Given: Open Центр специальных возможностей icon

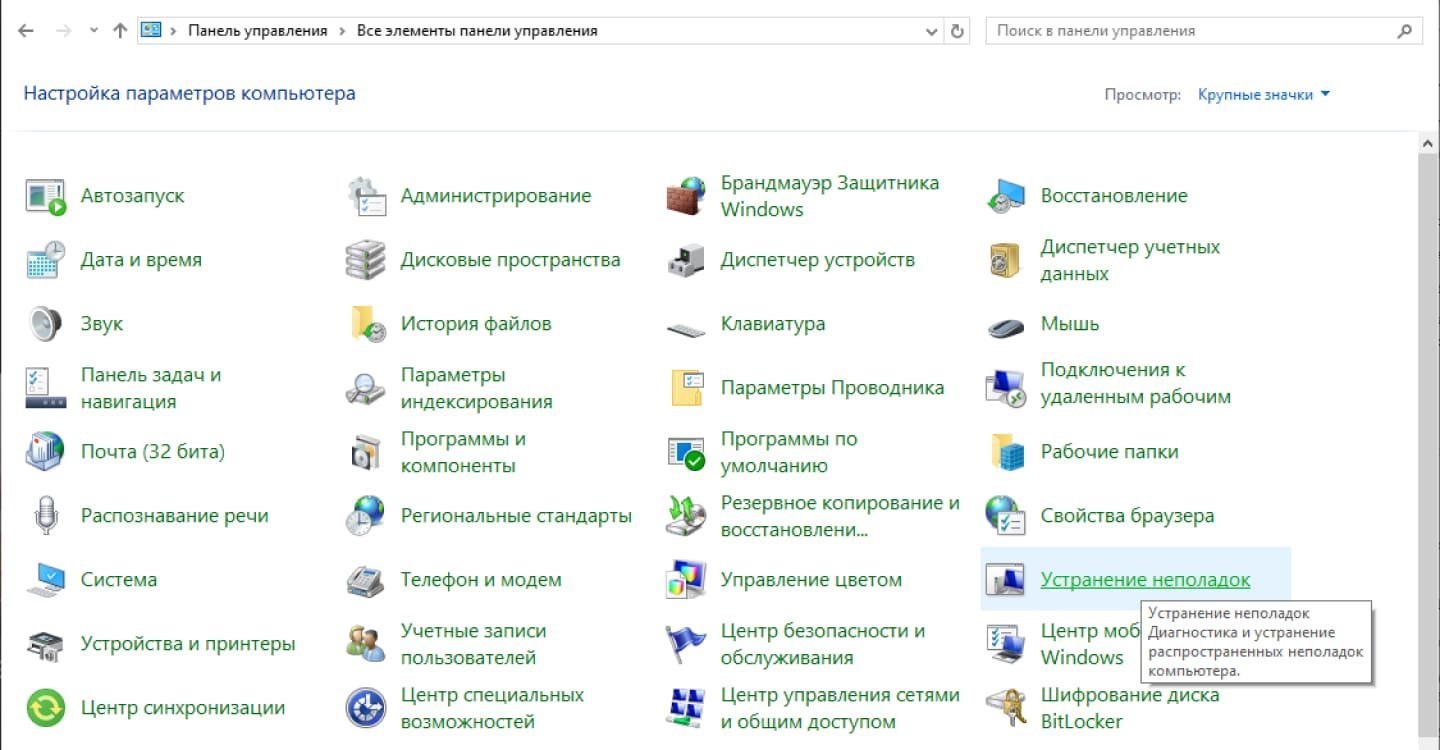Looking at the screenshot, I should (366, 708).
